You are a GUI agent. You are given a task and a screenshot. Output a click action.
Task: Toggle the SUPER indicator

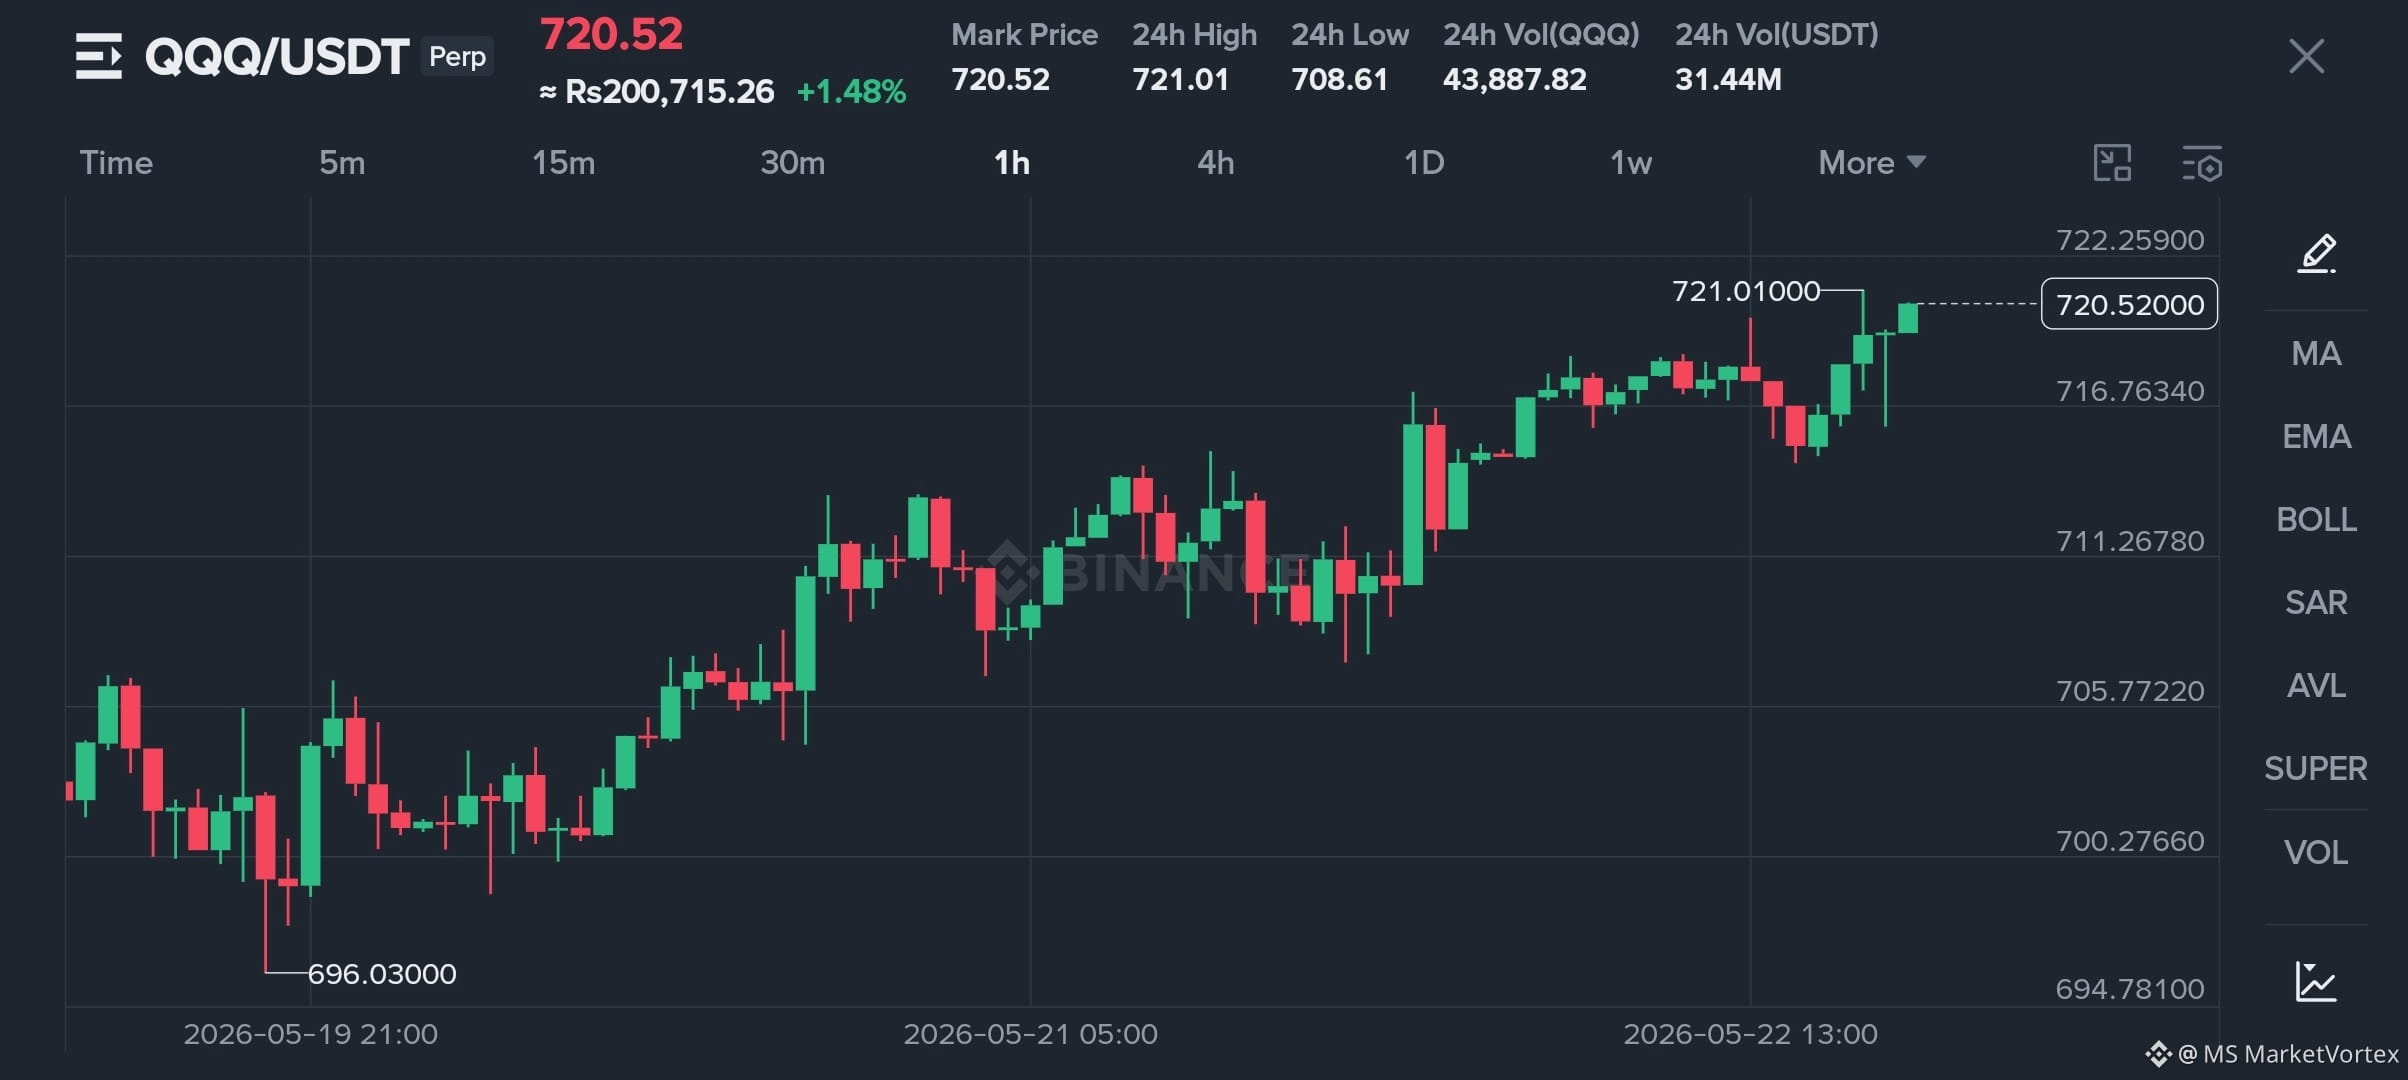2316,768
